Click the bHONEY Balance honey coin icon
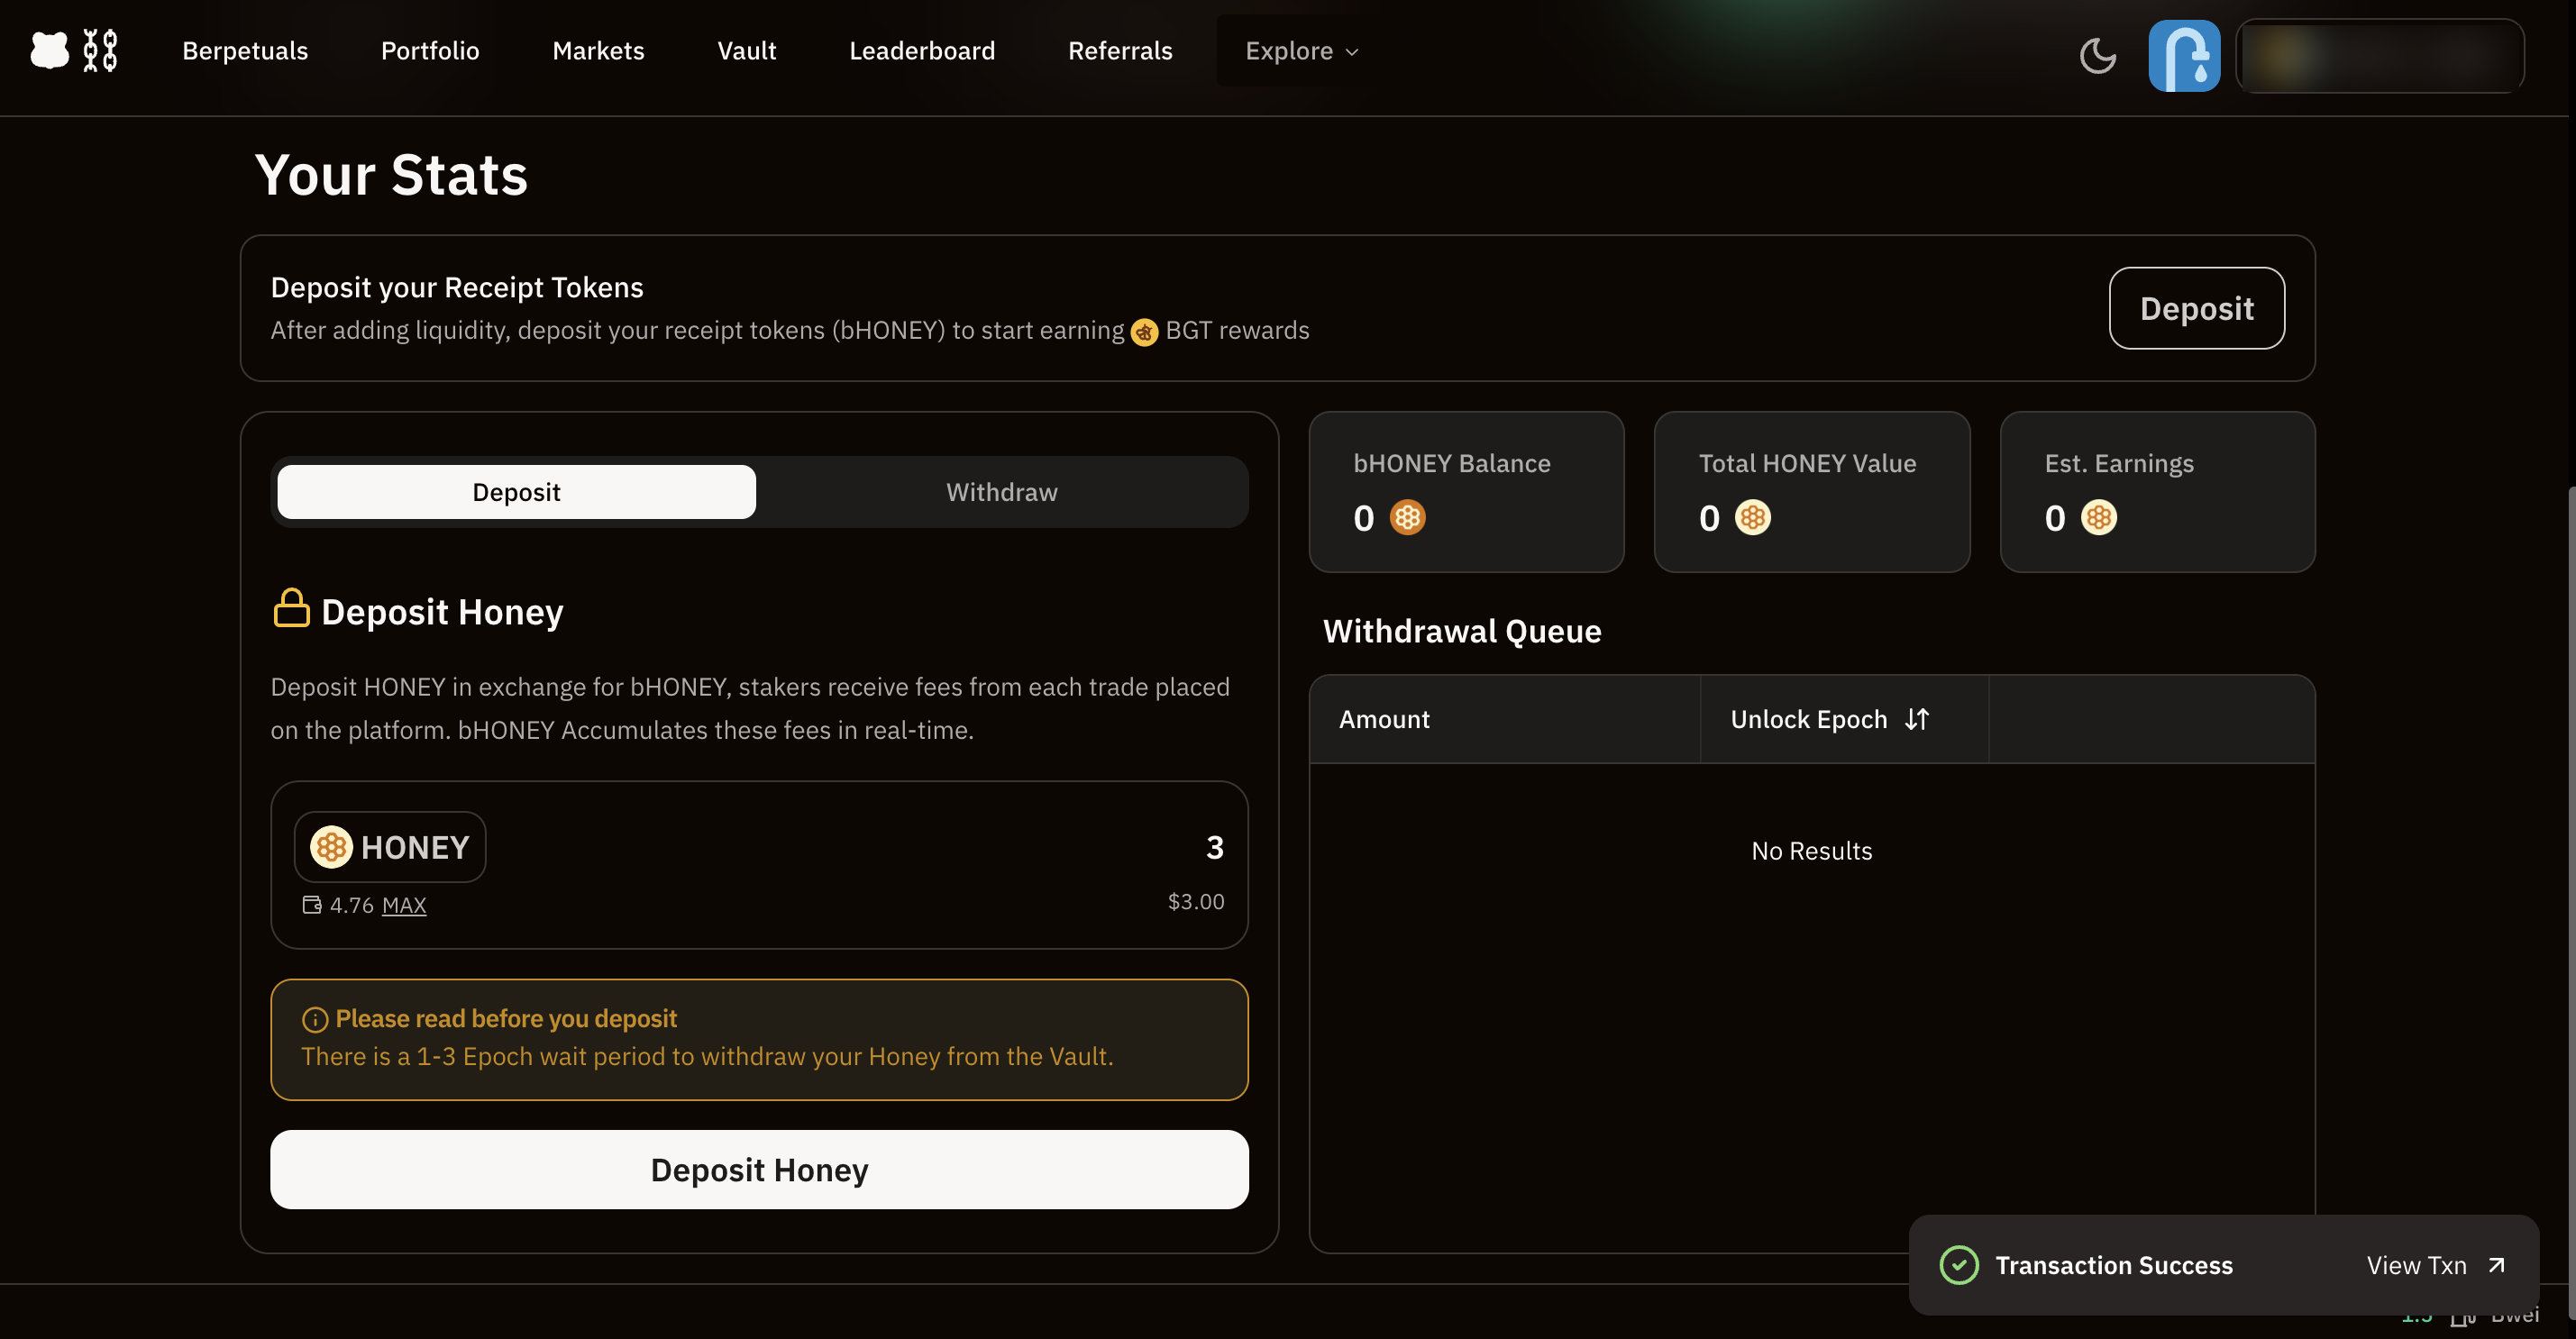The image size is (2576, 1339). point(1407,517)
